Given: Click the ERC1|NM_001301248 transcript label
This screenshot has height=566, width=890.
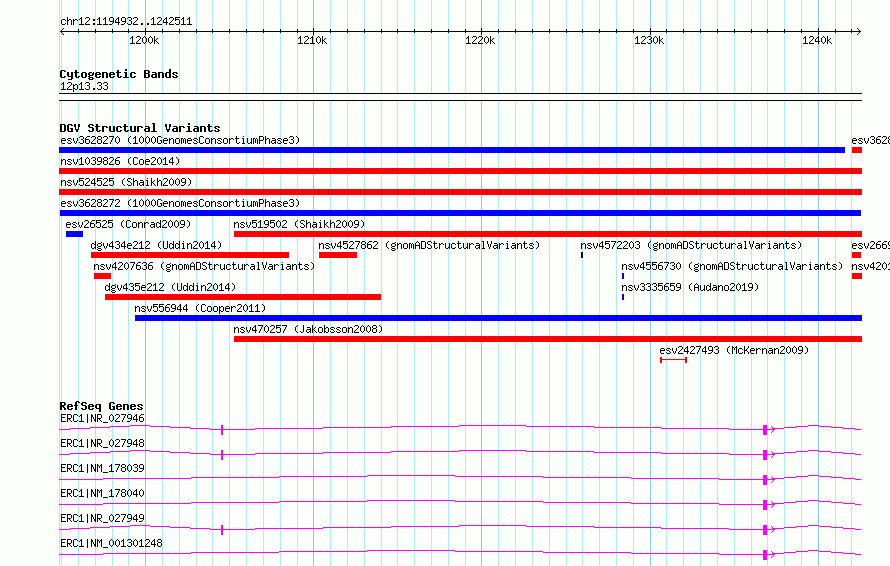Looking at the screenshot, I should point(111,543).
